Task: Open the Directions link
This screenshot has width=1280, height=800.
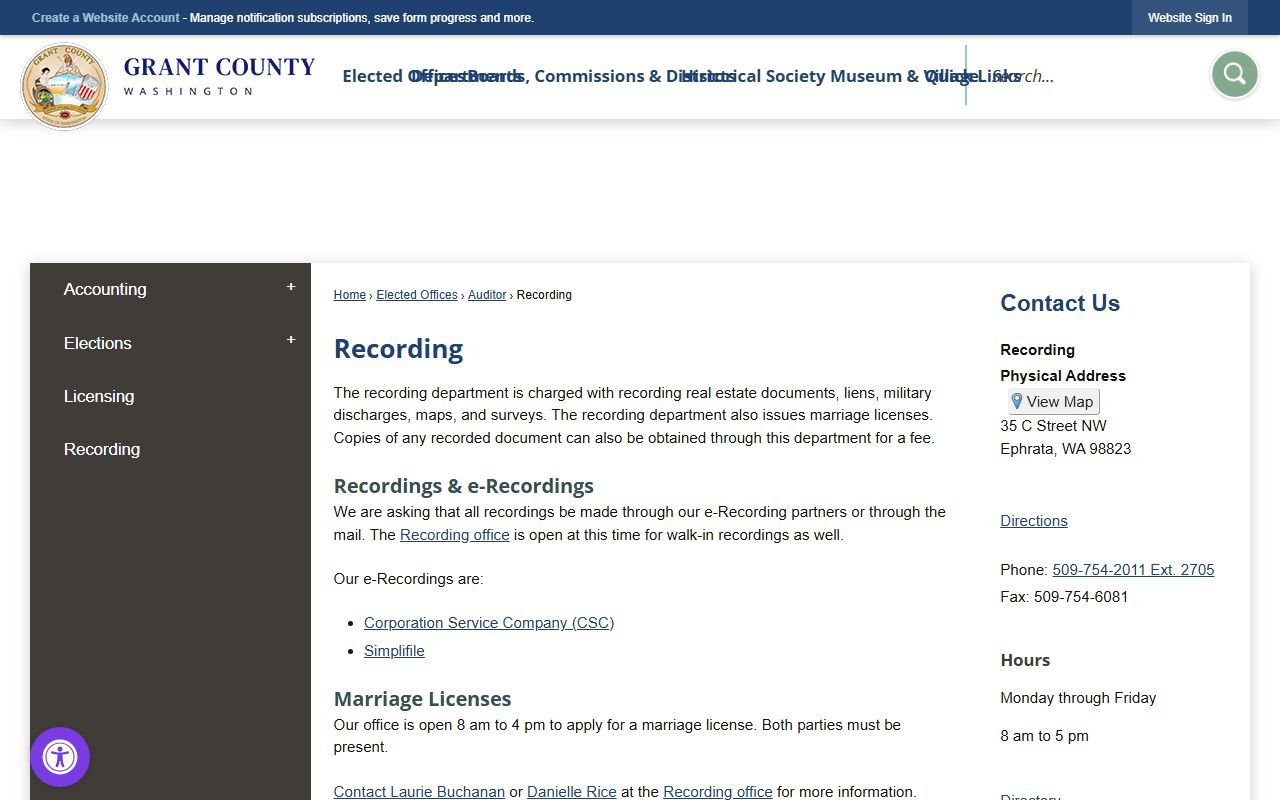Action: click(1034, 521)
